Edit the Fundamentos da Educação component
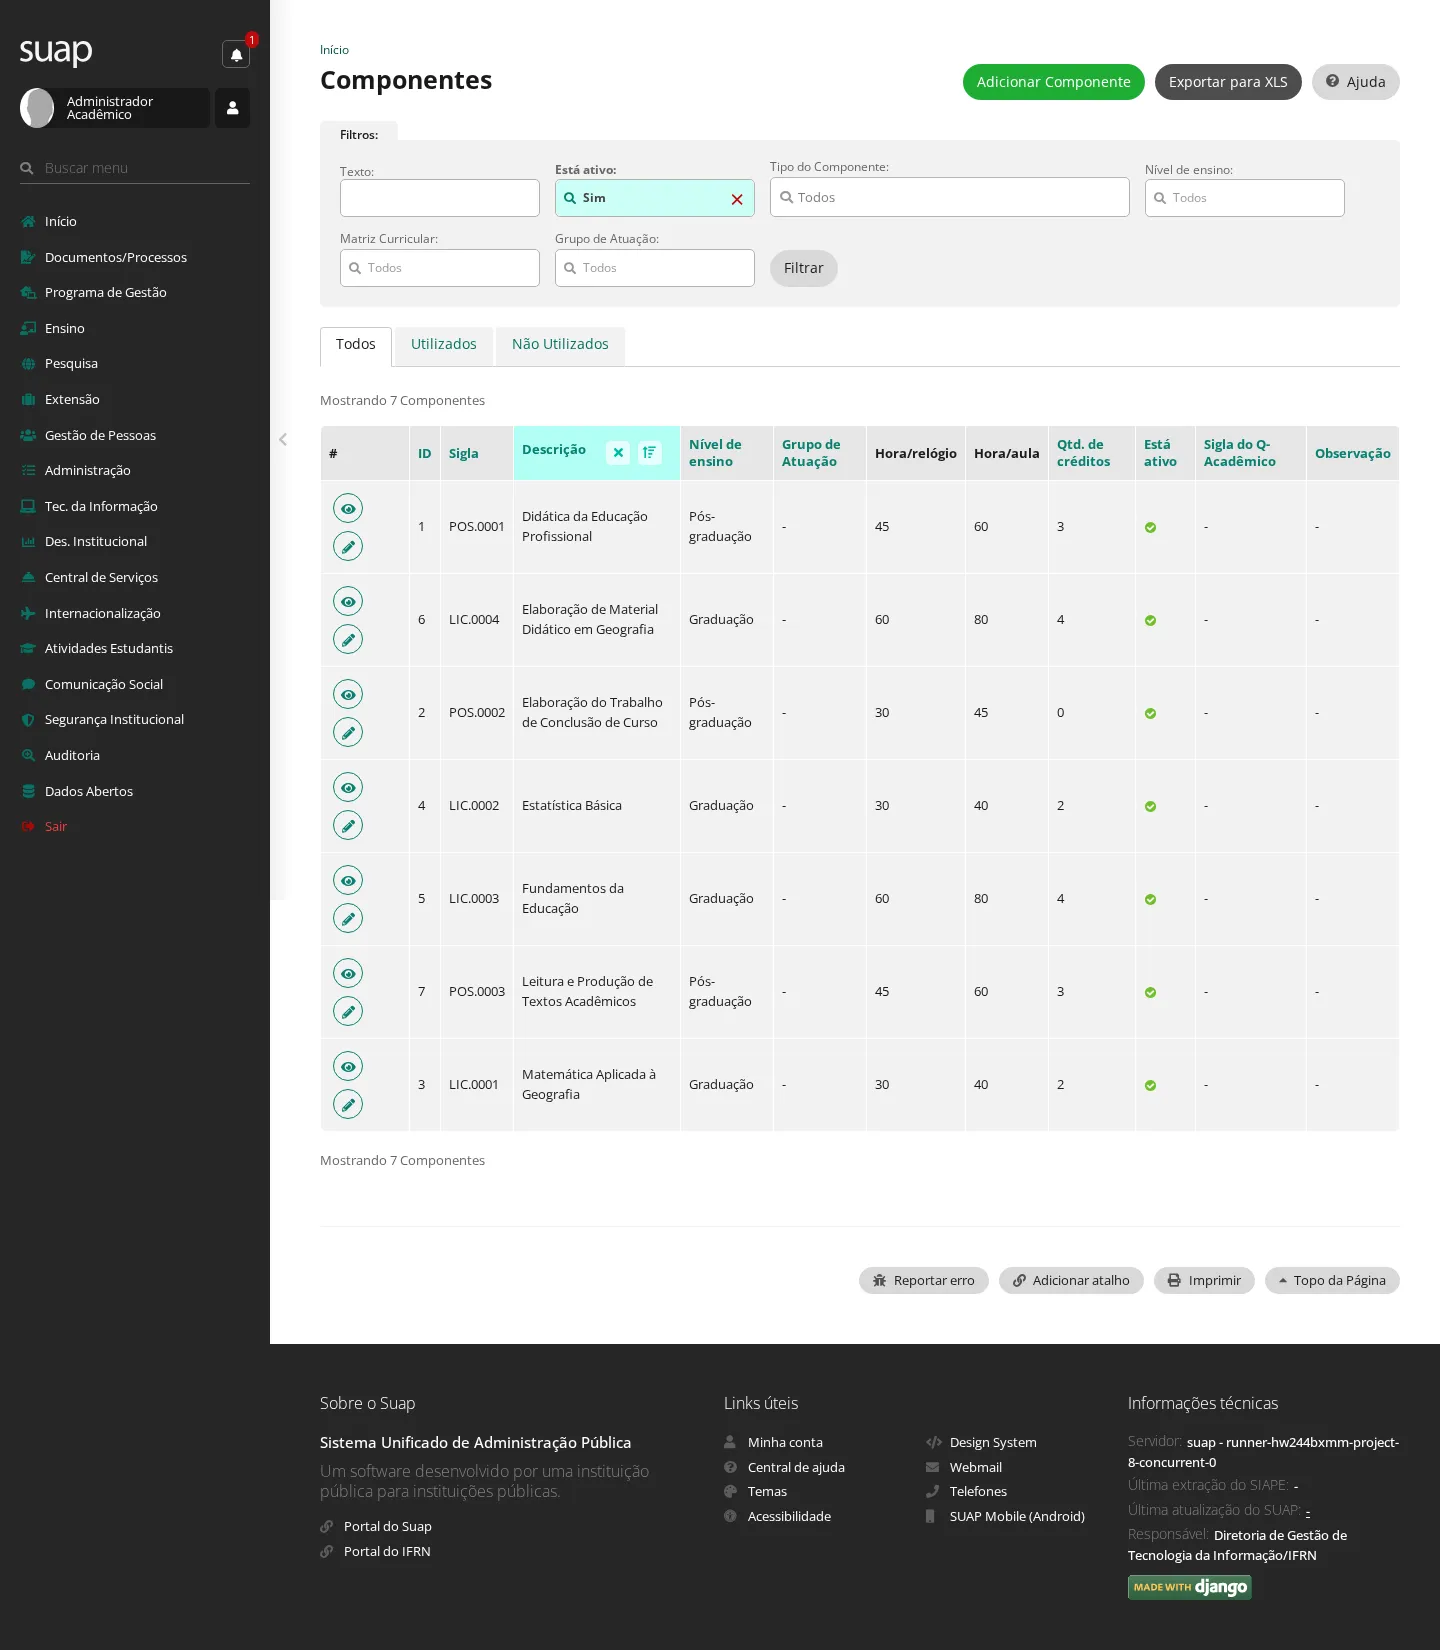The image size is (1440, 1650). (x=348, y=918)
